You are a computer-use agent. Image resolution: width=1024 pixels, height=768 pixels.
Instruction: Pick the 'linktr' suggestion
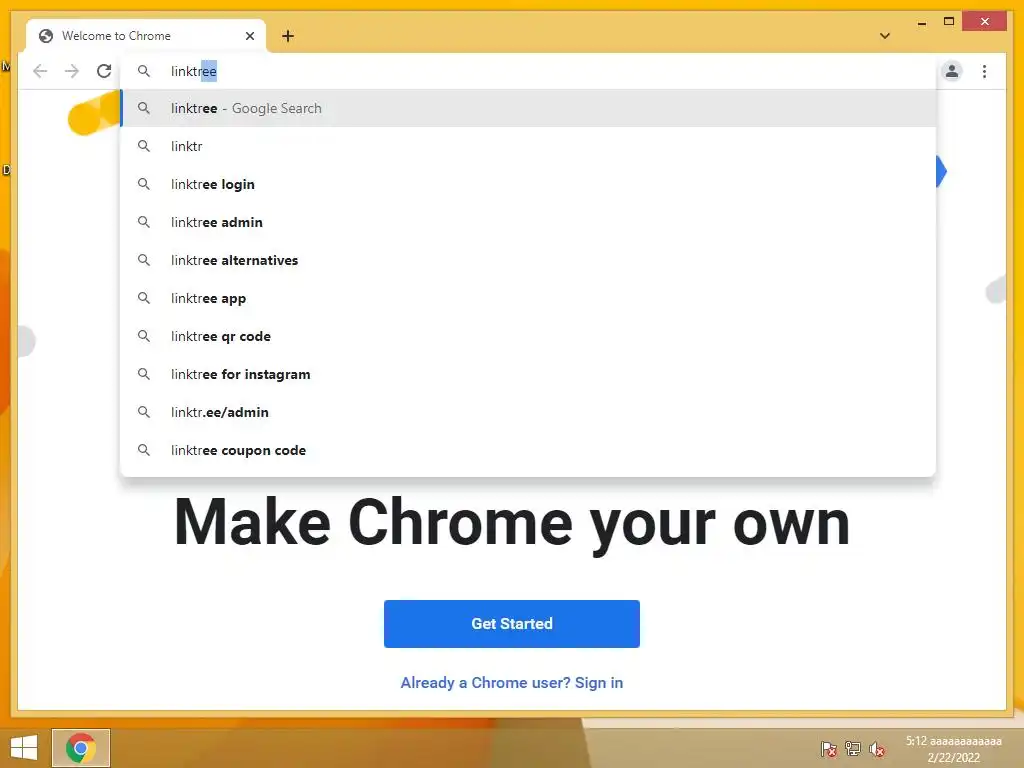[x=528, y=146]
